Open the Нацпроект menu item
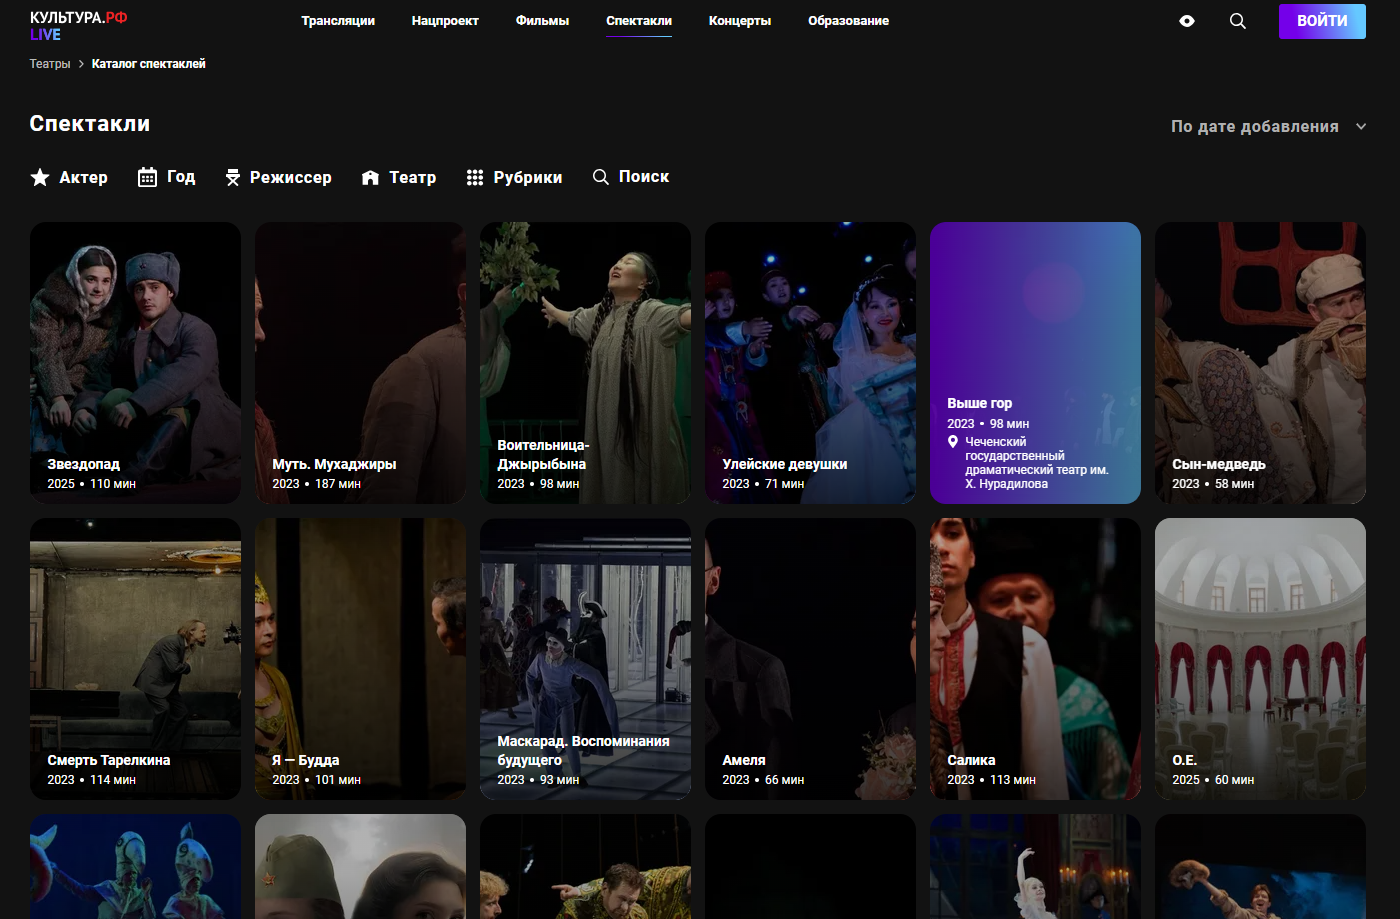The height and width of the screenshot is (919, 1400). pyautogui.click(x=445, y=21)
